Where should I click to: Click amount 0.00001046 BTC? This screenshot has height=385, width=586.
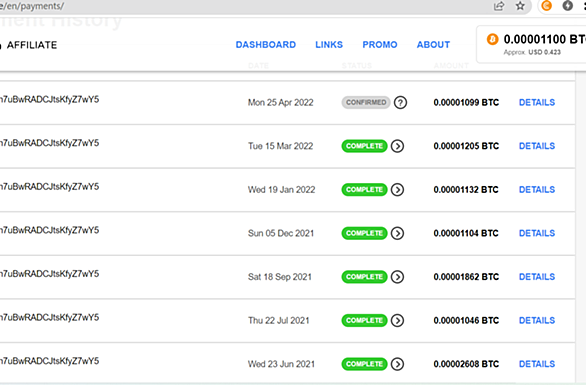pos(466,321)
